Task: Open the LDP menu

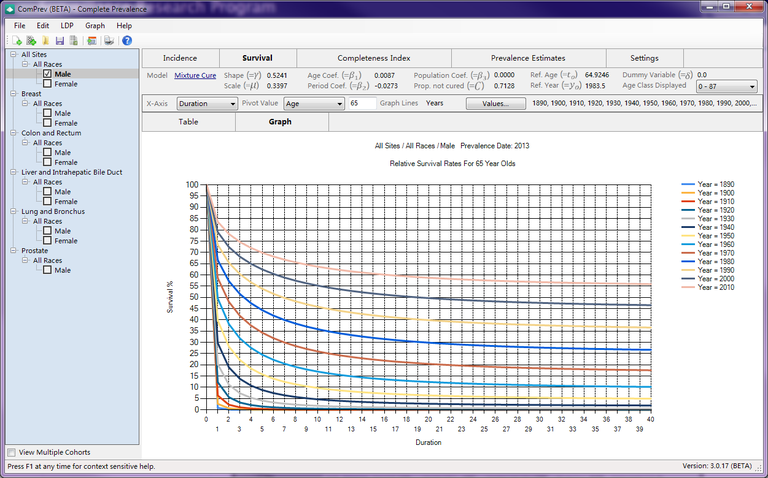Action: coord(69,24)
